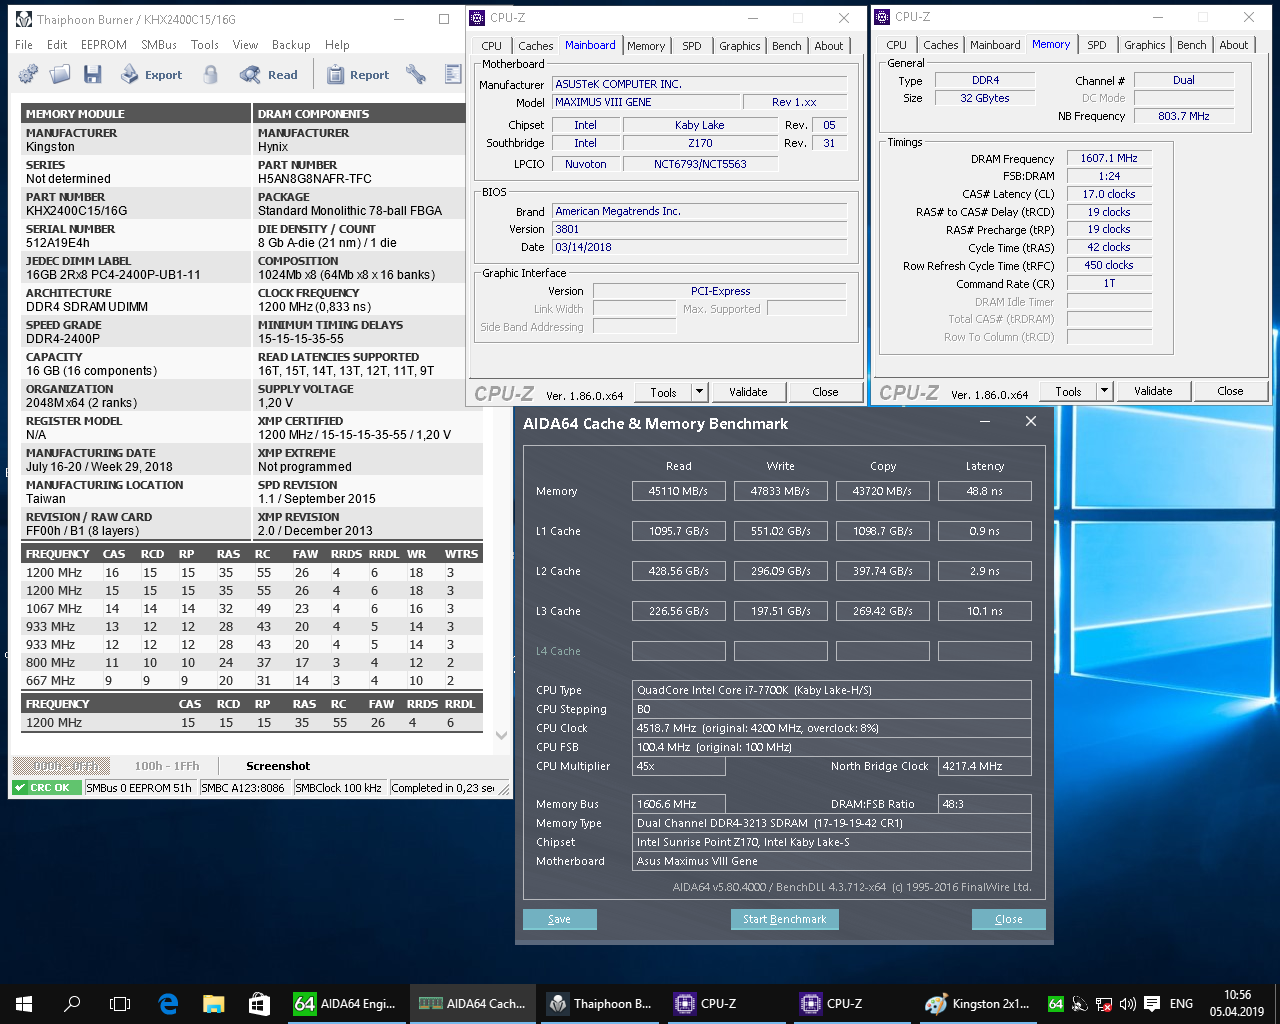Click the Export toolbar button
1280x1024 pixels.
152,75
